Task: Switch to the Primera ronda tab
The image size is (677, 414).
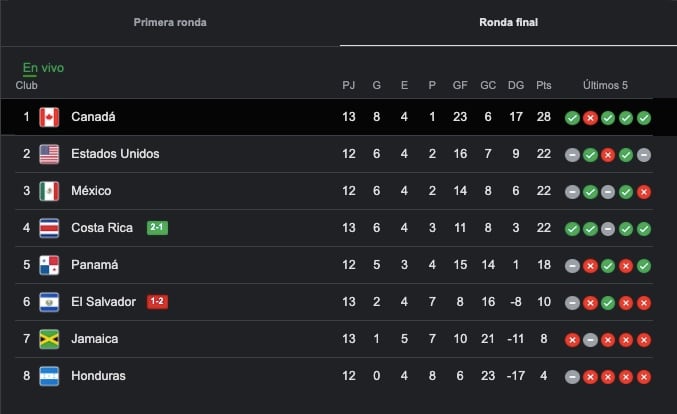Action: click(170, 22)
